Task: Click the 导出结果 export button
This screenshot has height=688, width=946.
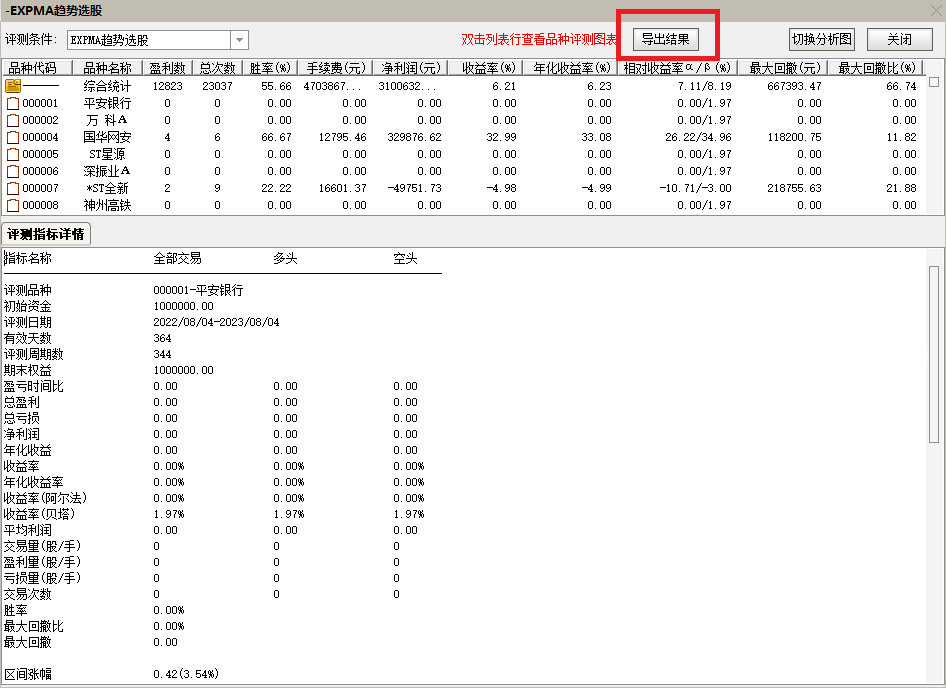Action: tap(665, 40)
